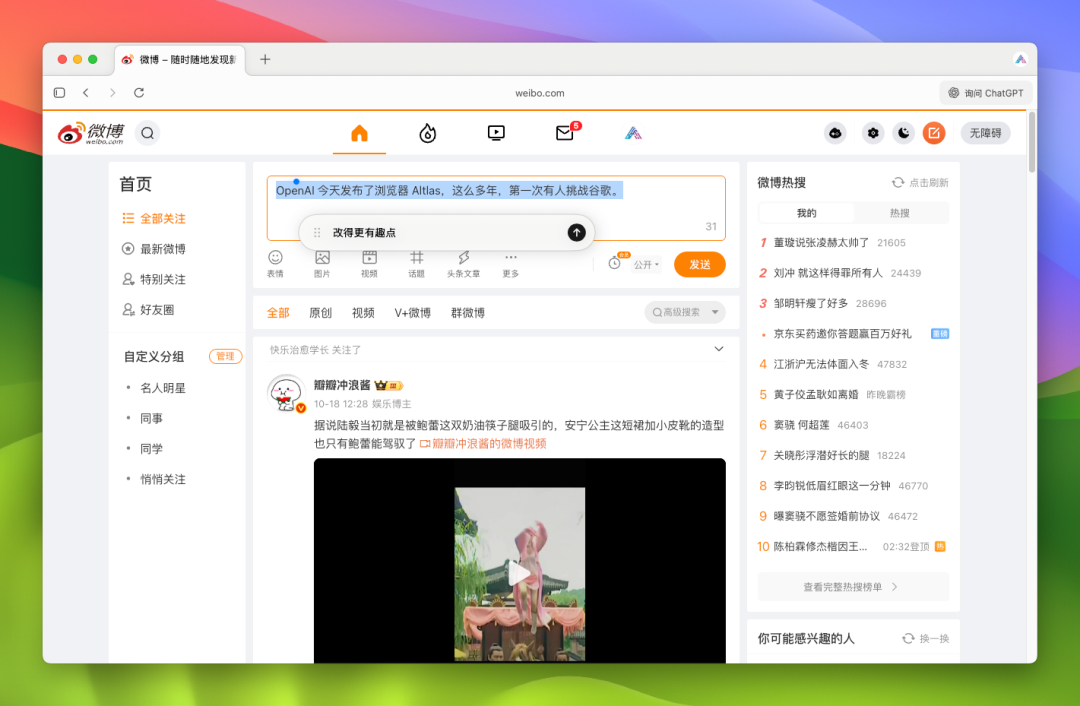Click the 发送 send button

click(x=699, y=264)
